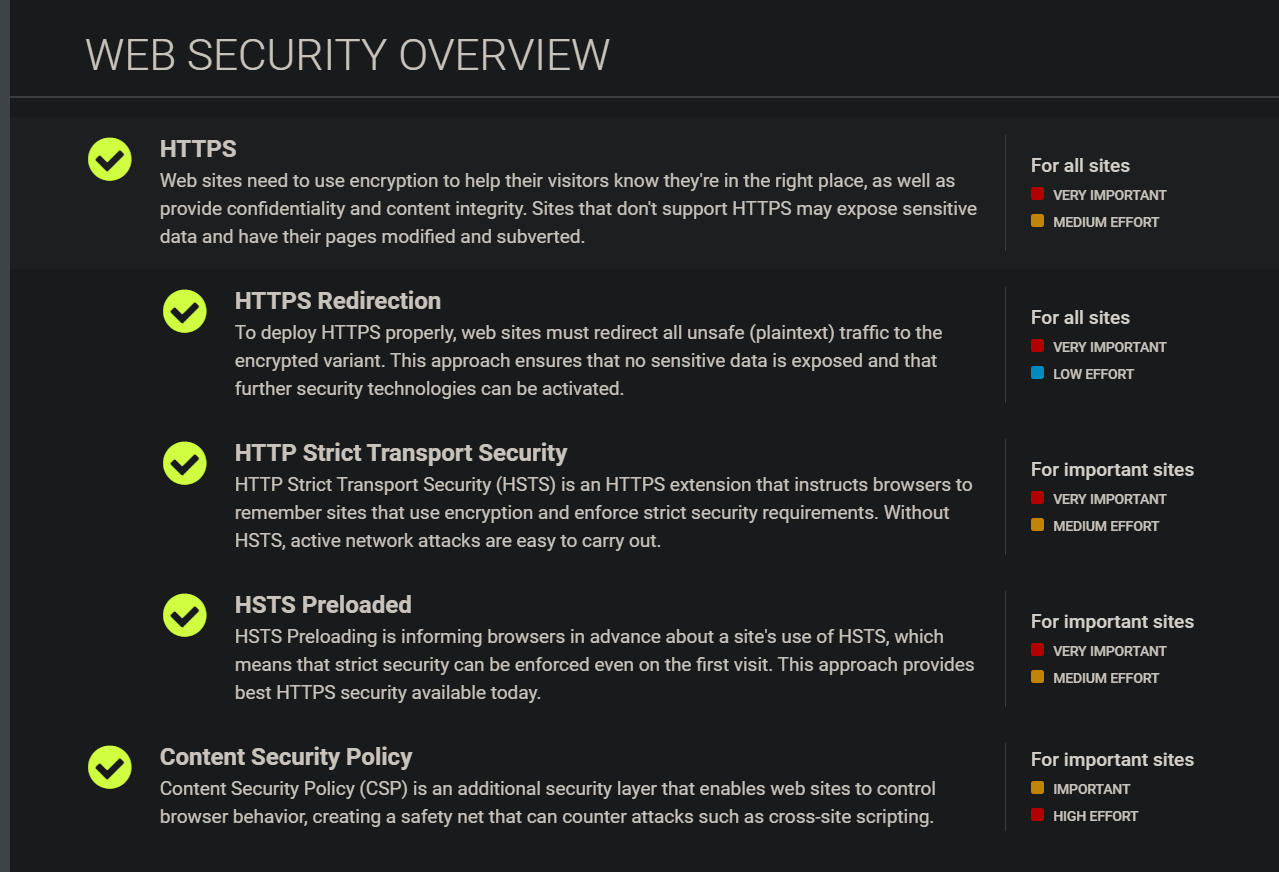
Task: Click the green checkmark beside HTTPS
Action: [109, 159]
